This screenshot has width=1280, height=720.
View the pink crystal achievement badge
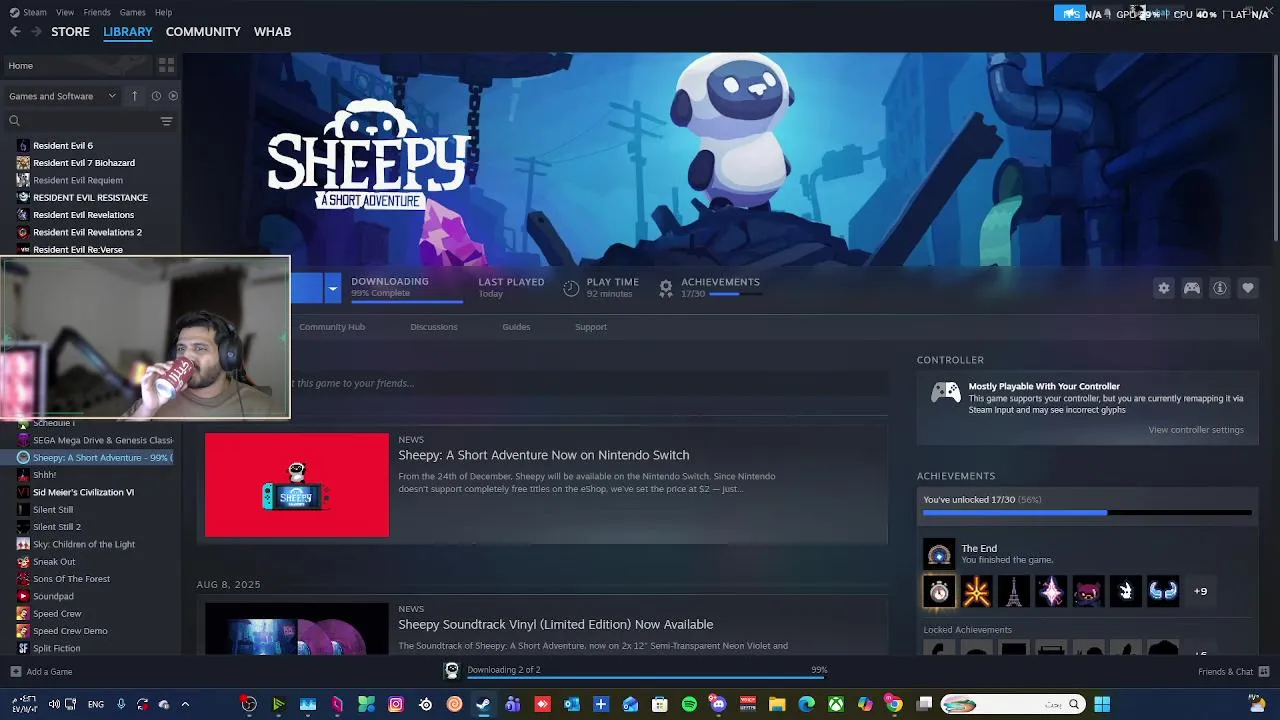(1051, 591)
